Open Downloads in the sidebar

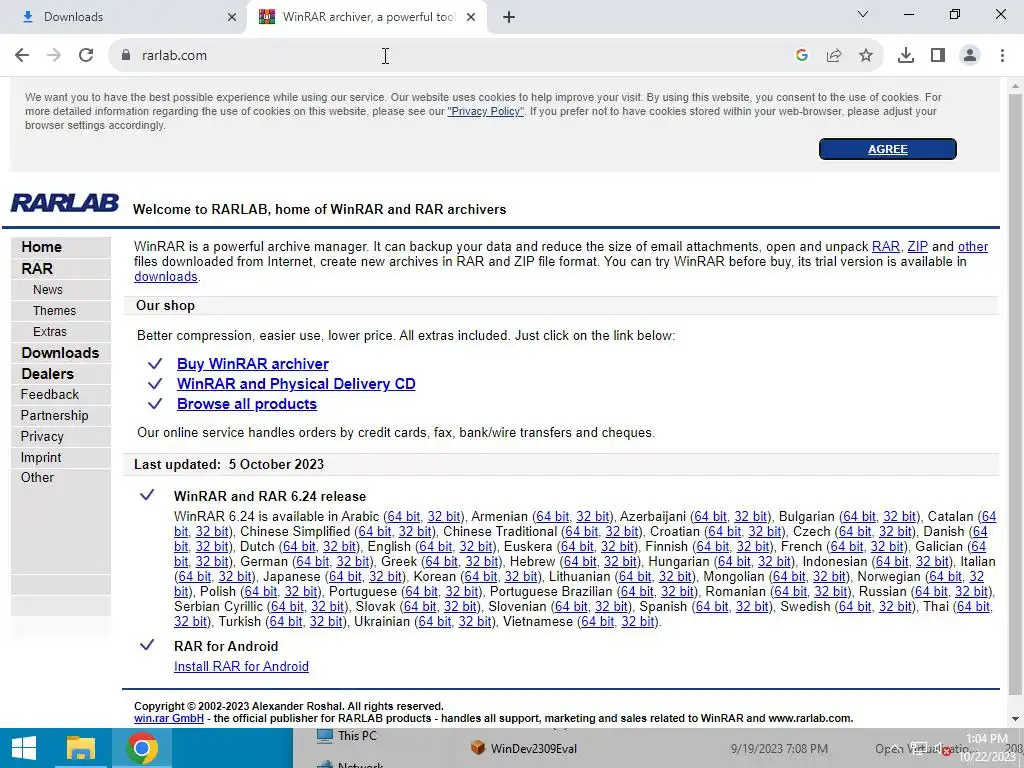pos(60,353)
